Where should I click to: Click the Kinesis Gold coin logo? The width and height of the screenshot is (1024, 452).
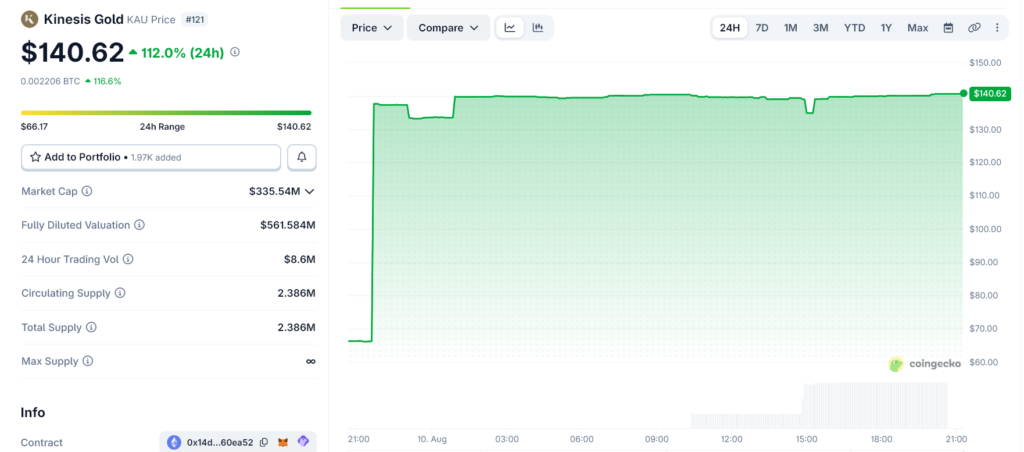click(29, 20)
